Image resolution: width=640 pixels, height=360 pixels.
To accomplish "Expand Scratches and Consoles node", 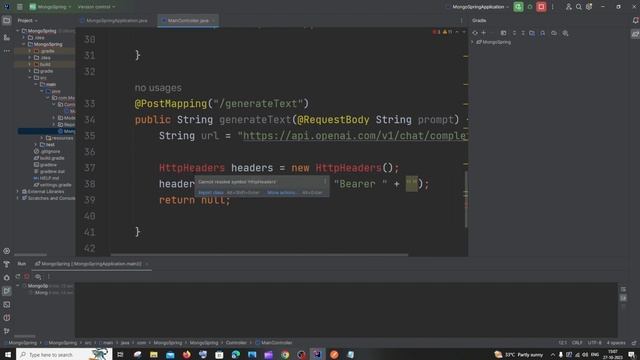I will coord(18,198).
